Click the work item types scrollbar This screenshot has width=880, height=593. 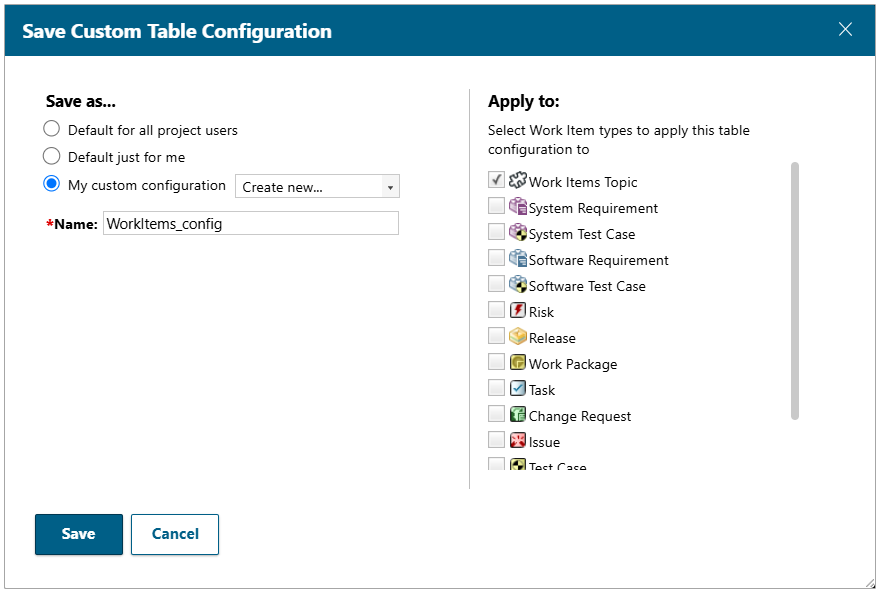(x=795, y=290)
